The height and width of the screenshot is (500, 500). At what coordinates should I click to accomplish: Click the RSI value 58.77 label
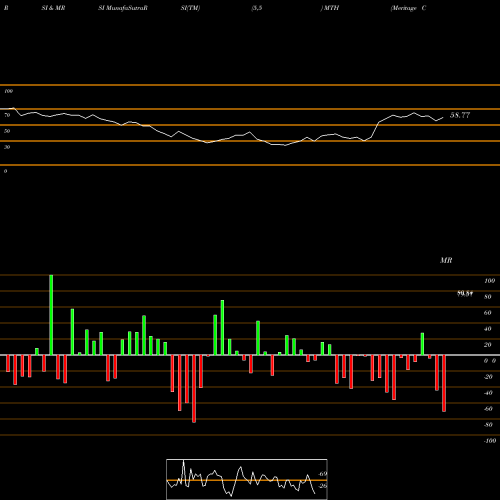tap(460, 115)
